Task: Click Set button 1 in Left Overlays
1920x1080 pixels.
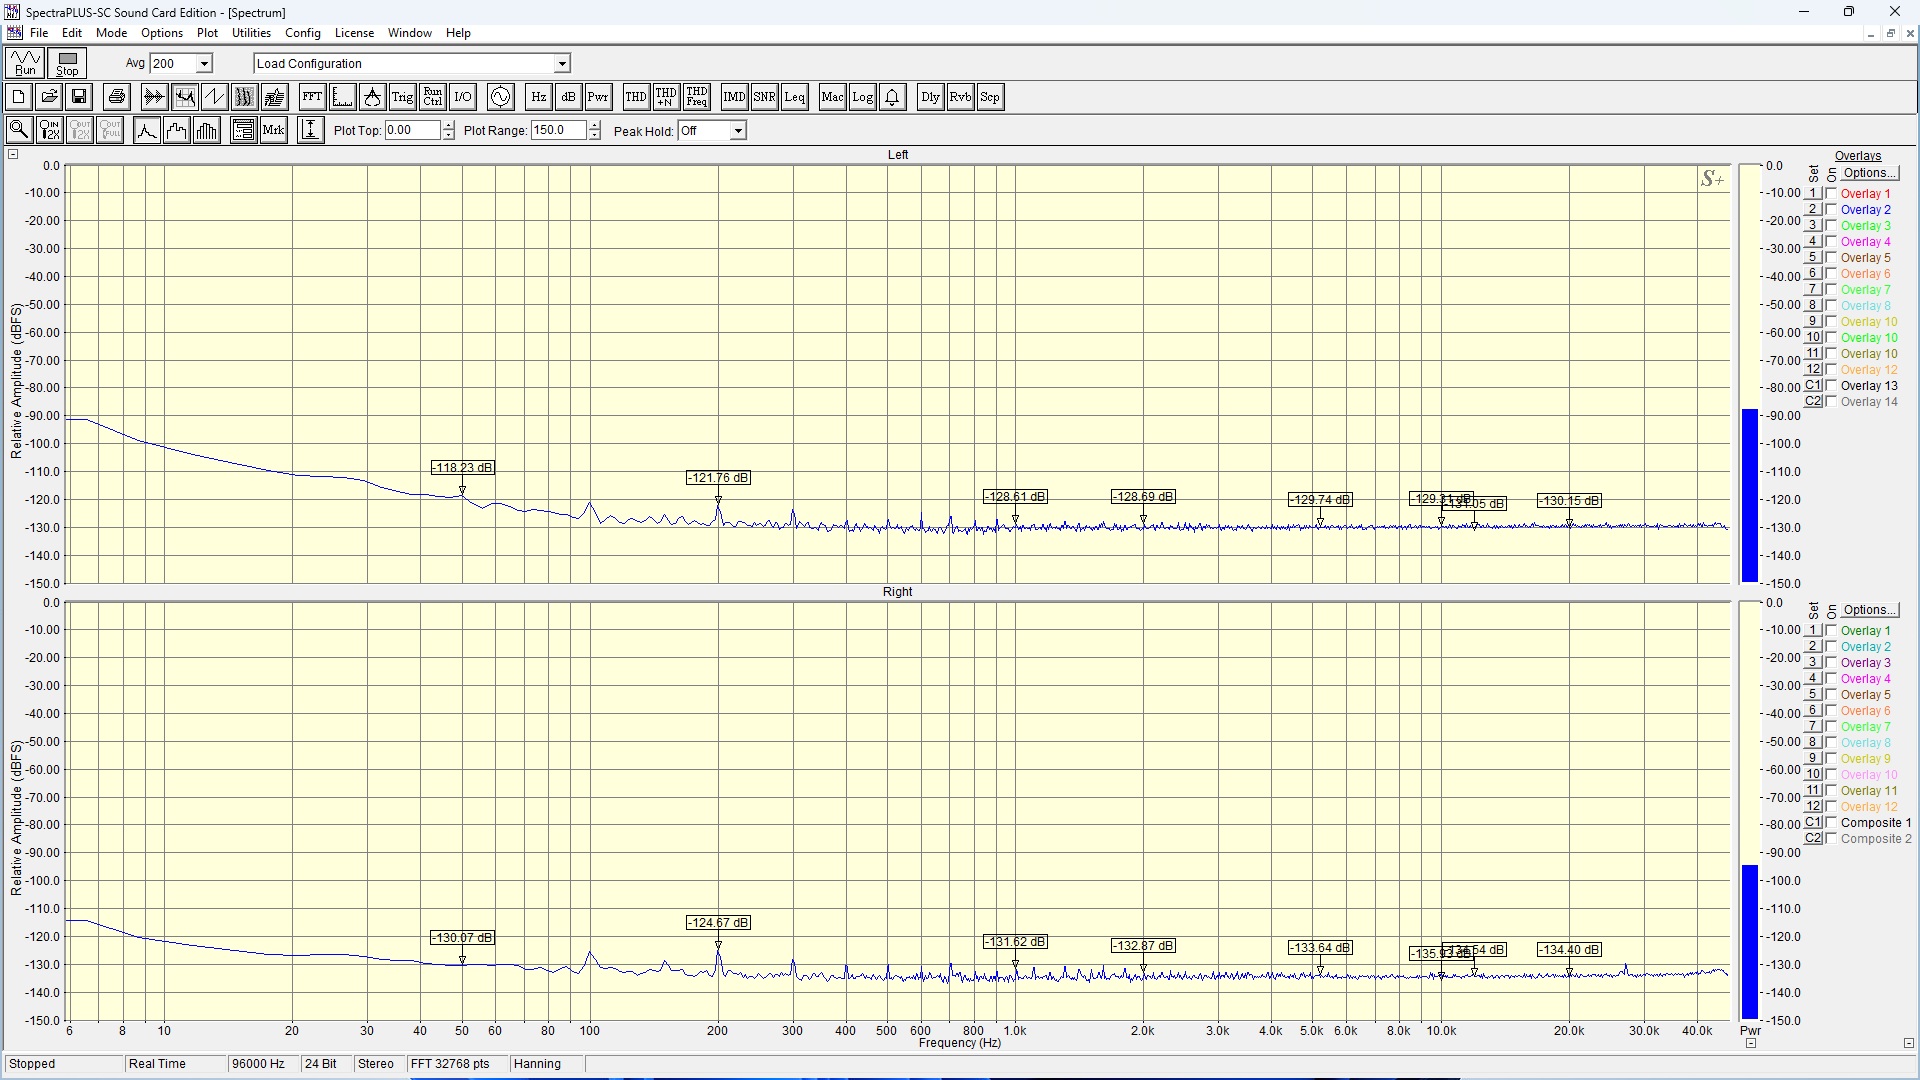Action: (x=1813, y=193)
